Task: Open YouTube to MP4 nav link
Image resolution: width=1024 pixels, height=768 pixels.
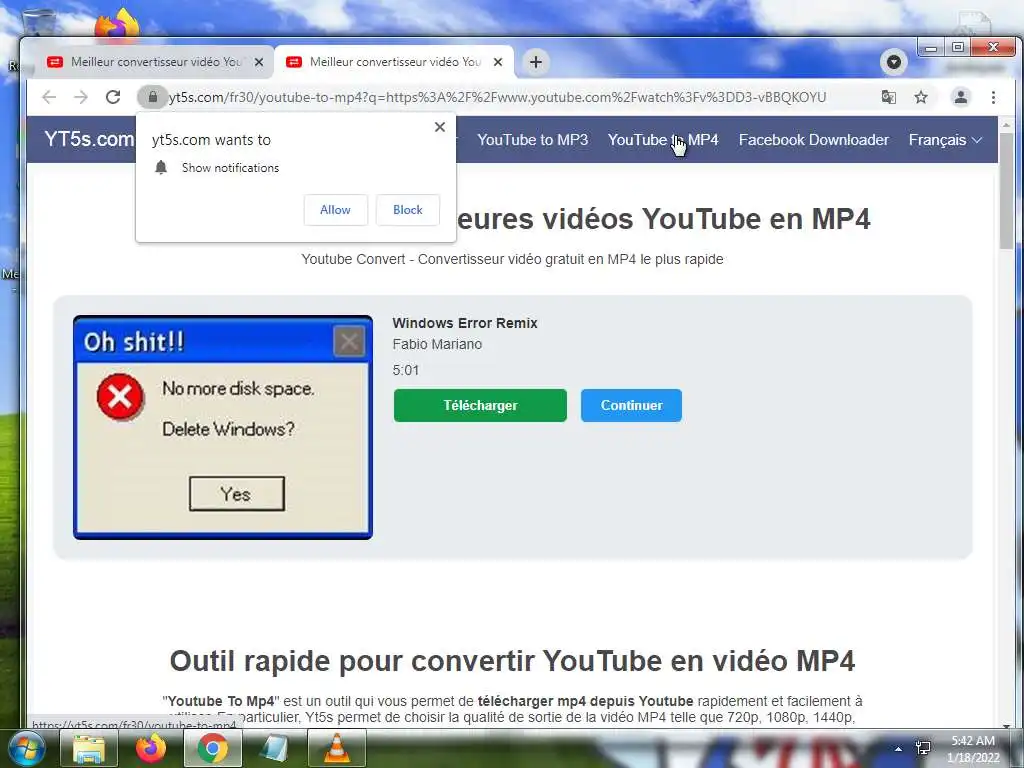Action: (663, 140)
